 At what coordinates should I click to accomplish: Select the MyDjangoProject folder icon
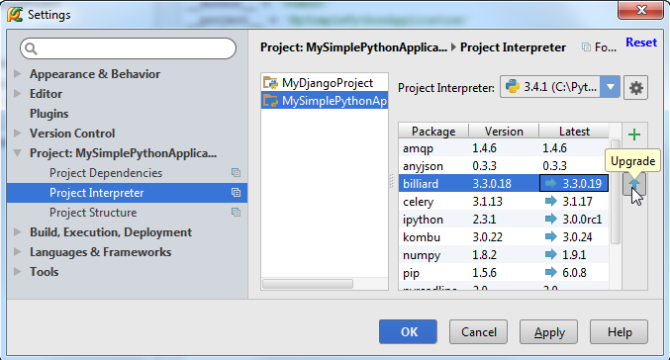coord(270,82)
